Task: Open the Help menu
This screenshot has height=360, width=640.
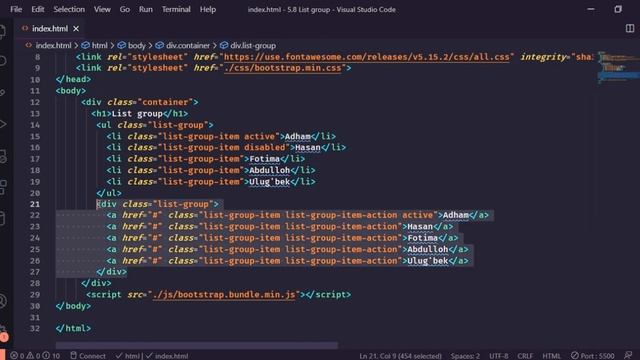Action: [208, 9]
